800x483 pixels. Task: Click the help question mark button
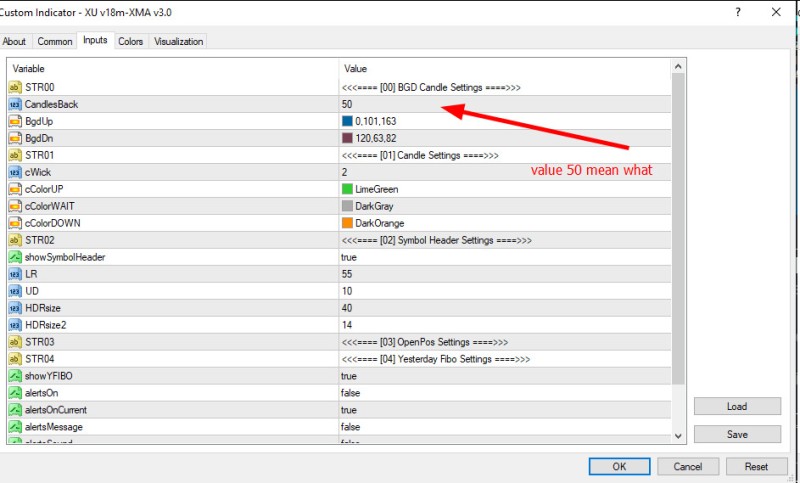738,12
